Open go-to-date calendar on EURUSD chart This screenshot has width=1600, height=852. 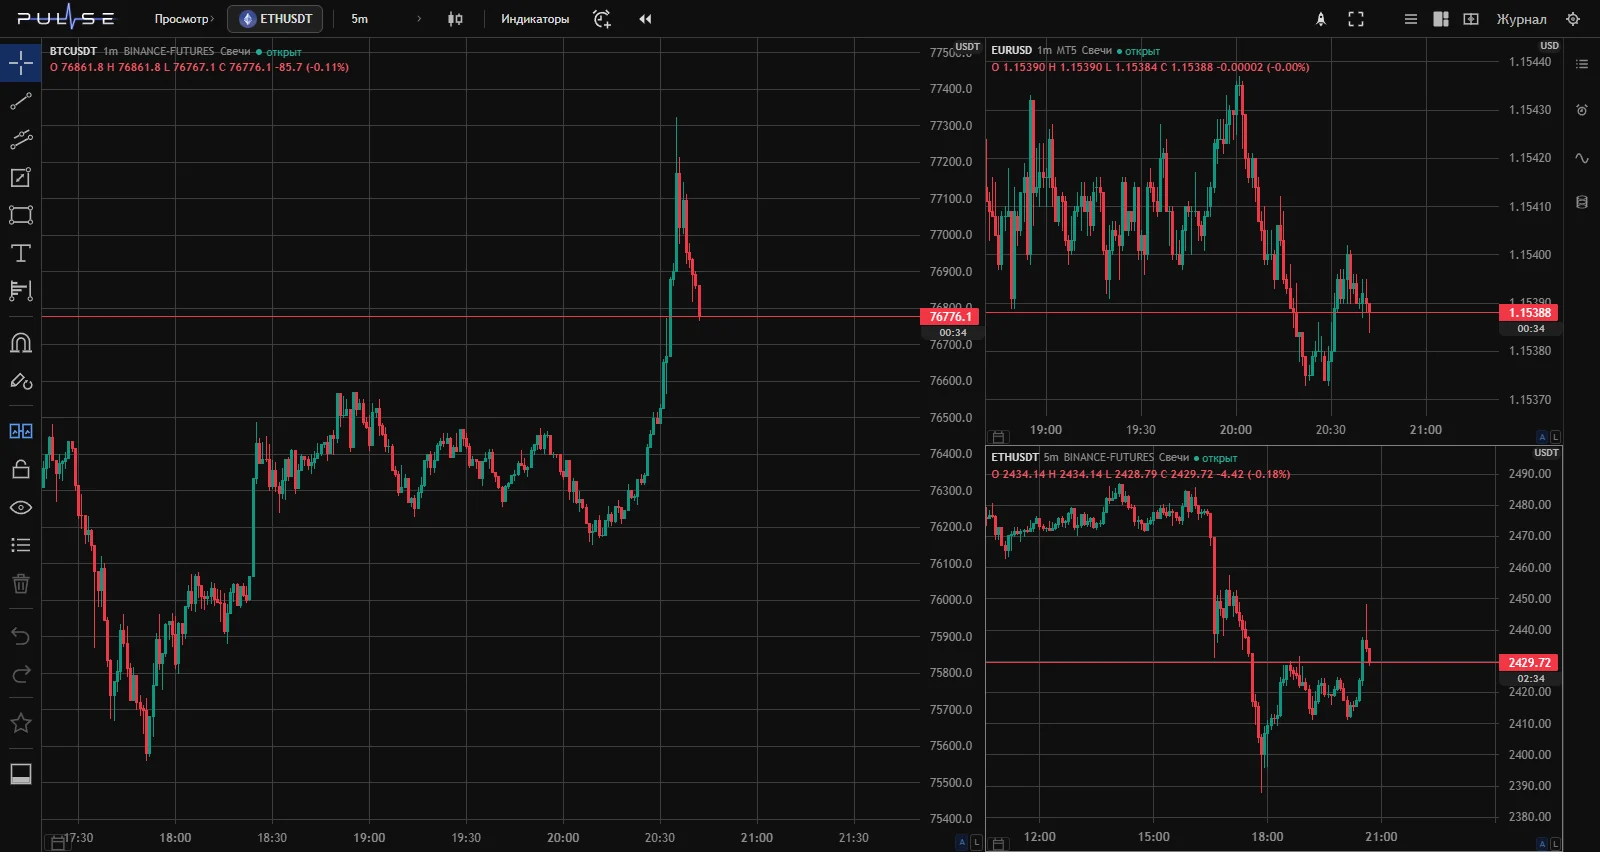998,437
